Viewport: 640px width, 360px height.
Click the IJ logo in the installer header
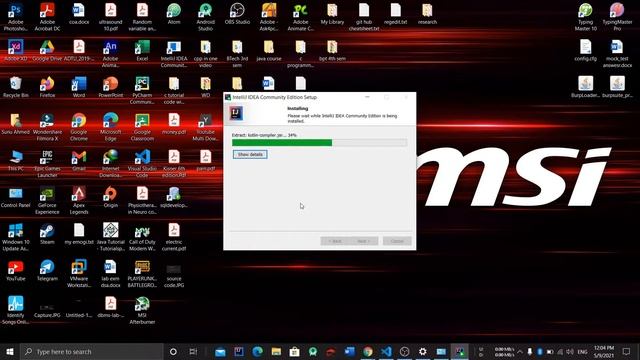coord(236,113)
